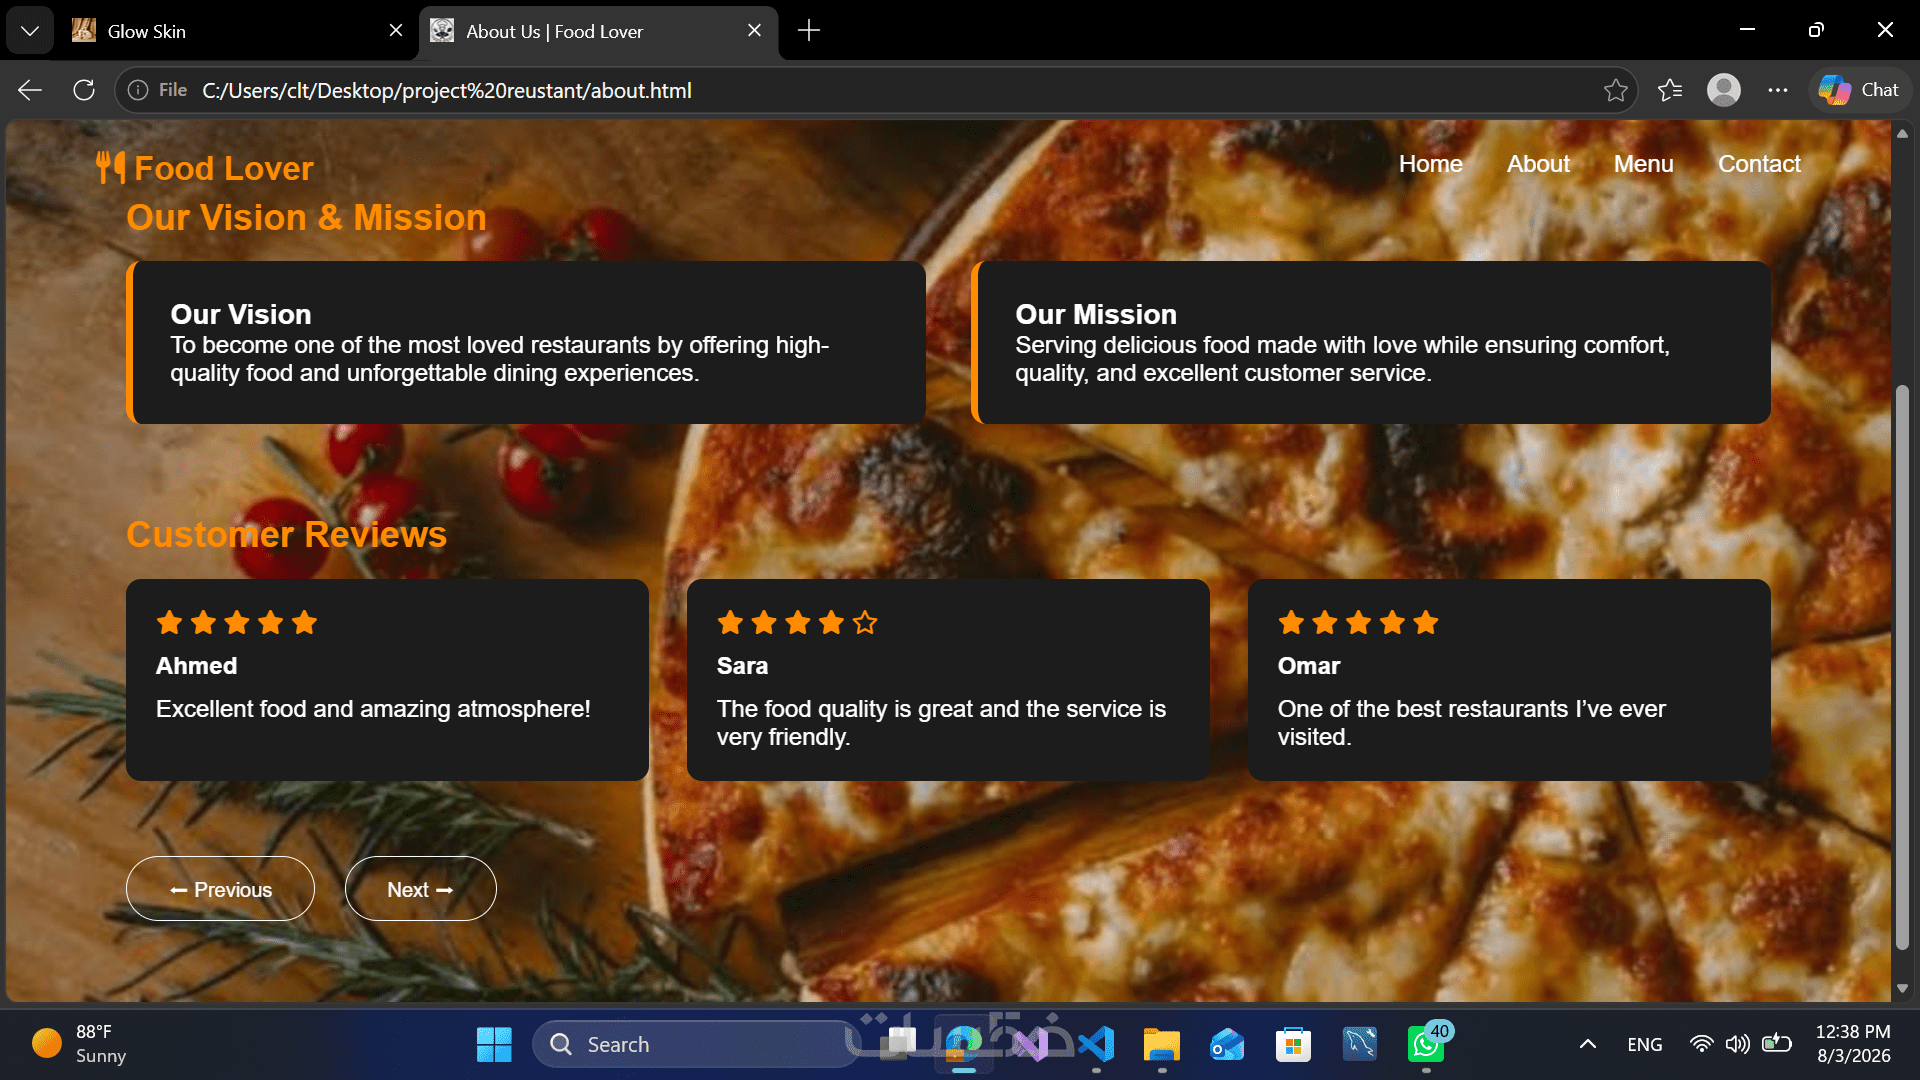Open the volume control
The height and width of the screenshot is (1080, 1920).
click(x=1738, y=1044)
